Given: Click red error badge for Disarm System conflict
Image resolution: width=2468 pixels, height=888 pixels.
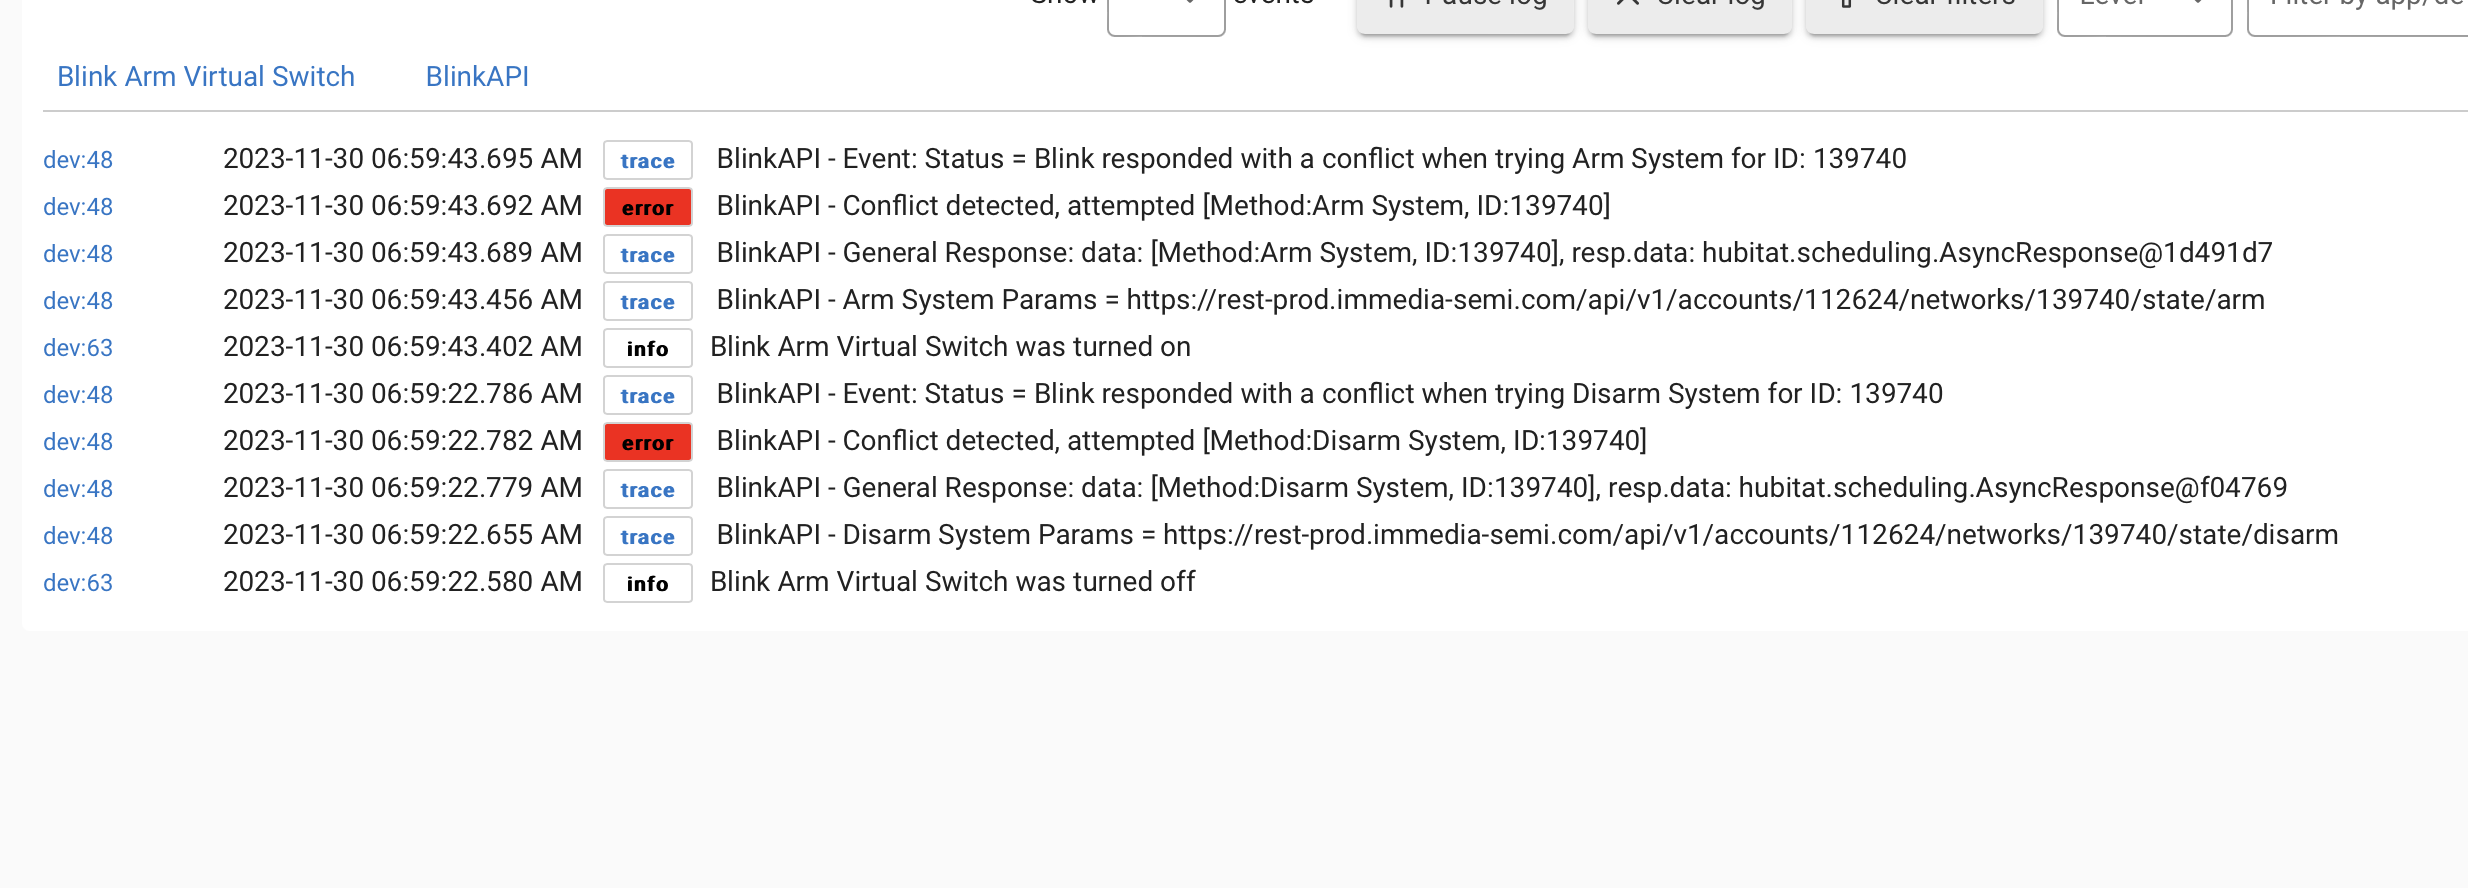Looking at the screenshot, I should click(648, 442).
